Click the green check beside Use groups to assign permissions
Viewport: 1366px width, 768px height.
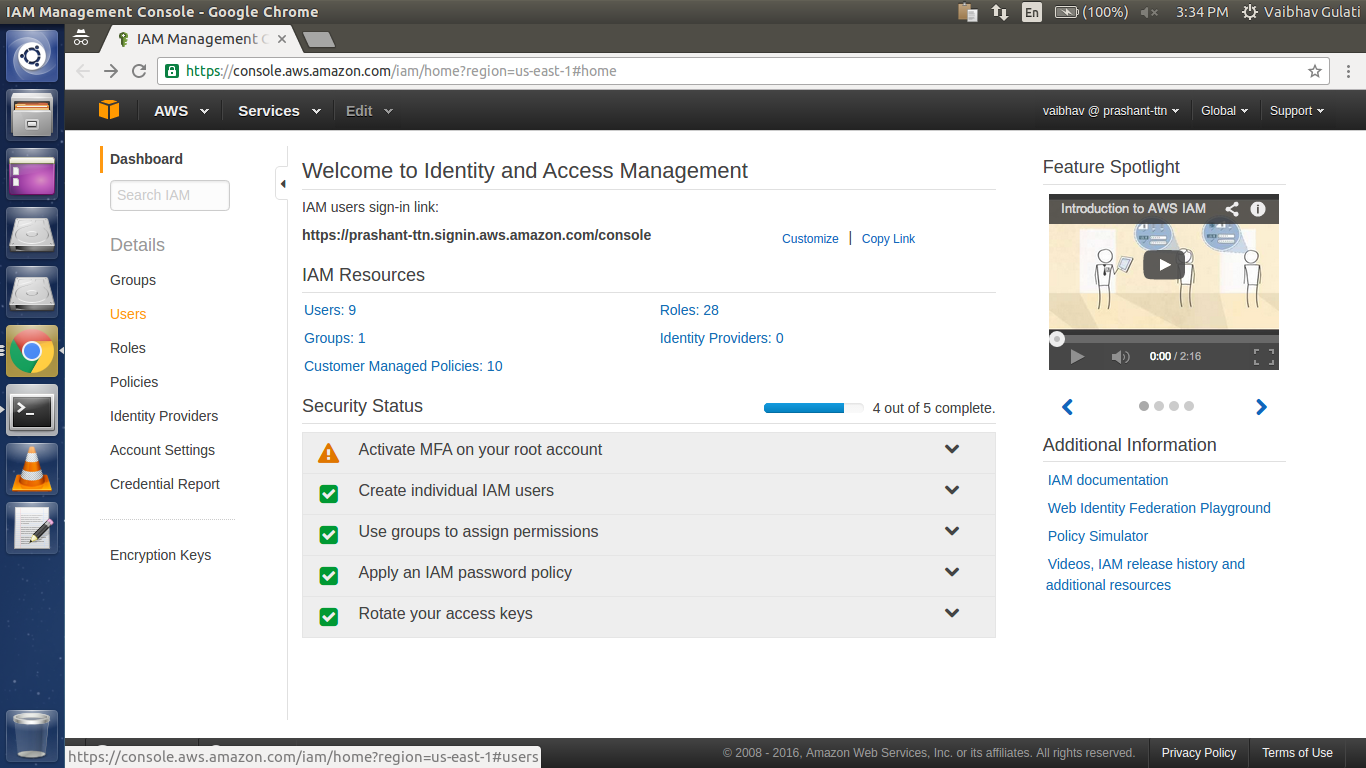[x=328, y=535]
